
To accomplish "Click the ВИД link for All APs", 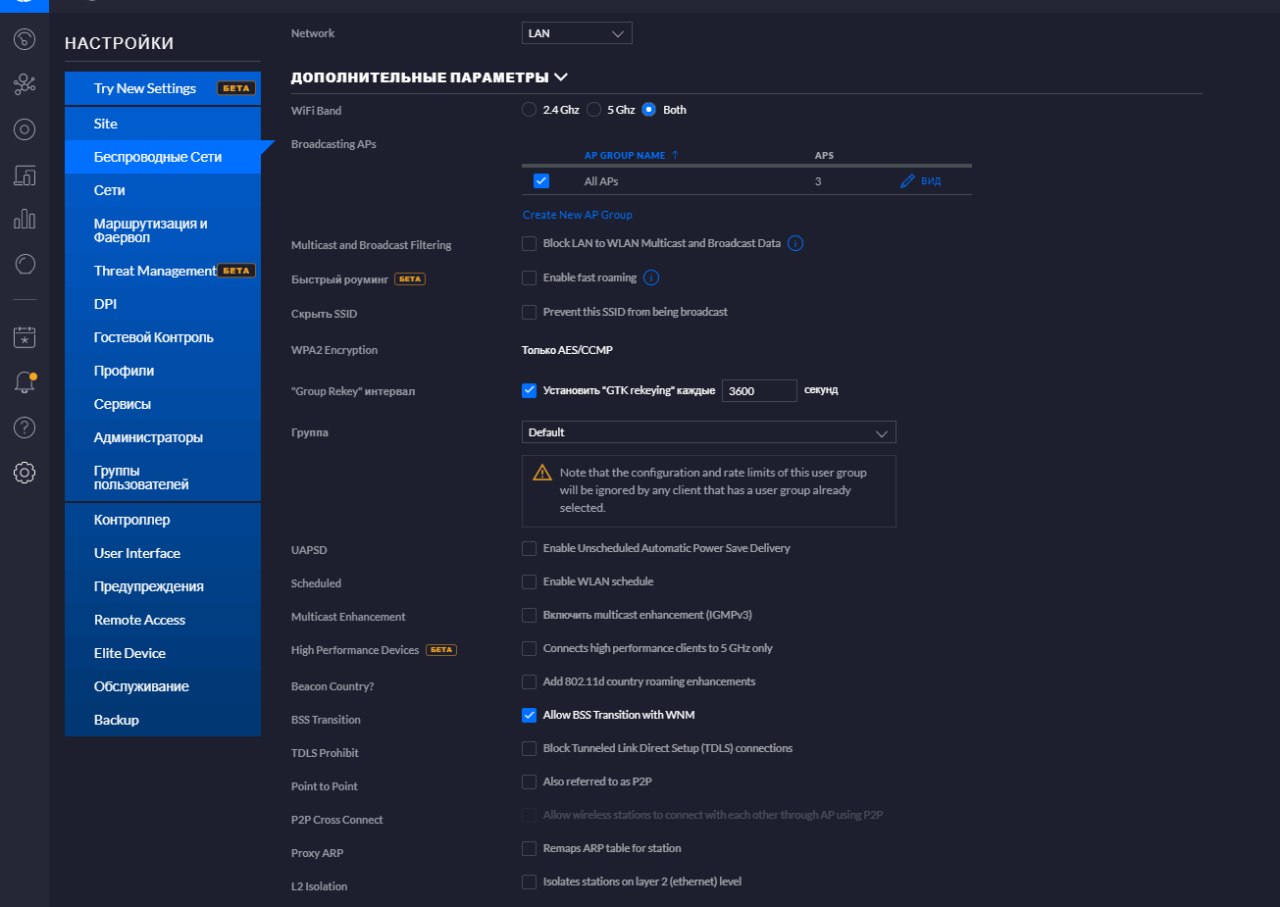I will click(x=931, y=181).
